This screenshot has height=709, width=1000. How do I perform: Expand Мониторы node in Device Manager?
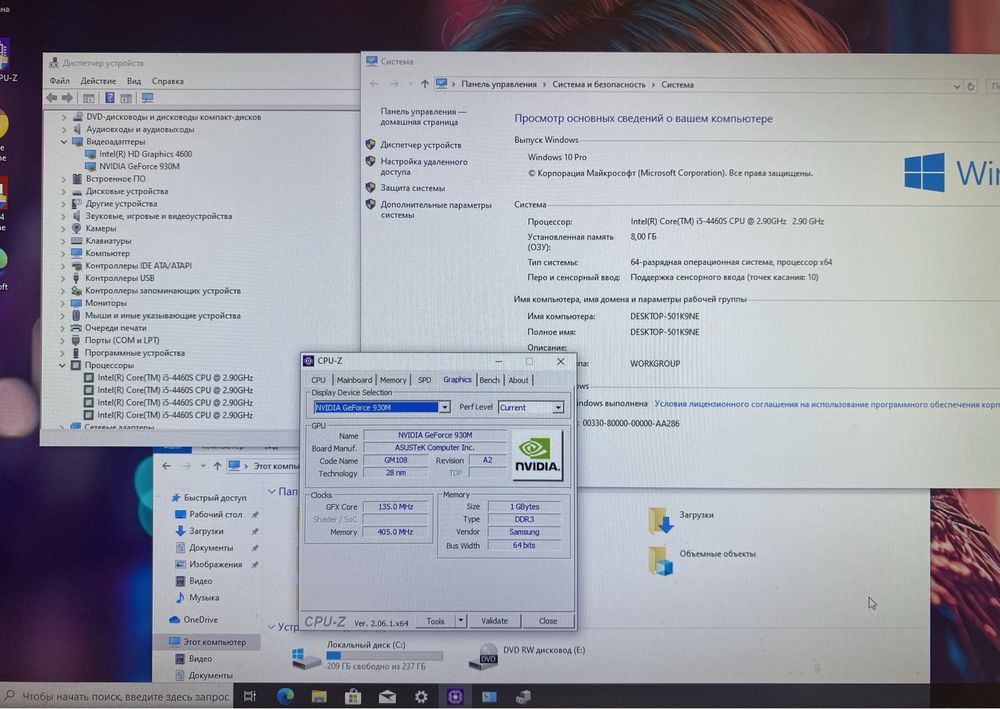[x=63, y=303]
